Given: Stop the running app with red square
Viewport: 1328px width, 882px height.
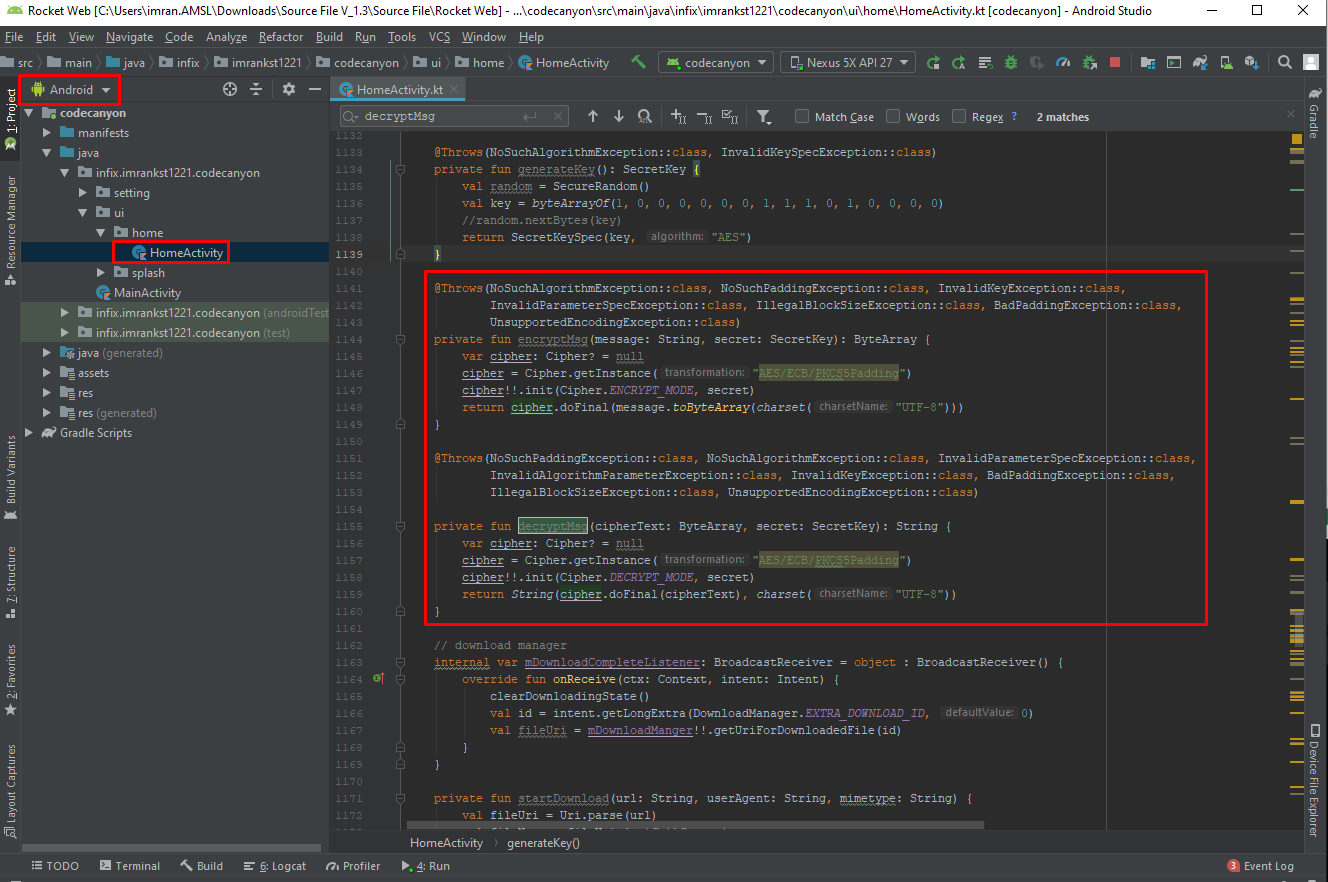Looking at the screenshot, I should [1115, 62].
